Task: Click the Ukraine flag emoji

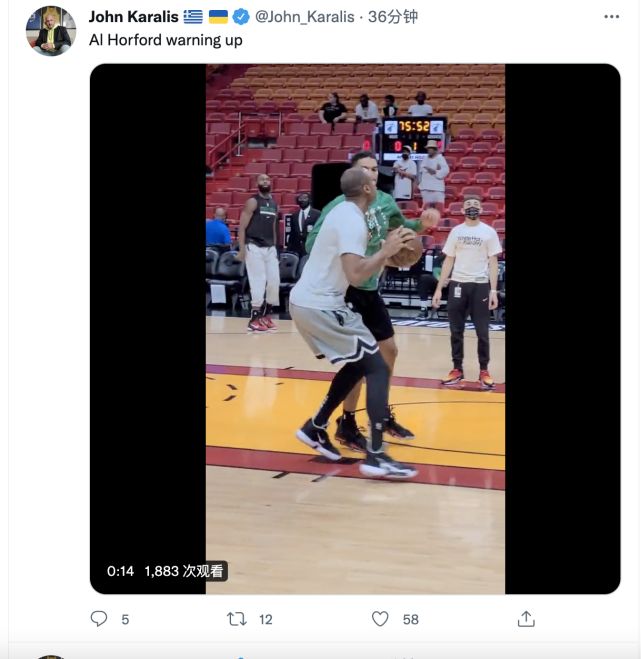Action: [x=218, y=17]
